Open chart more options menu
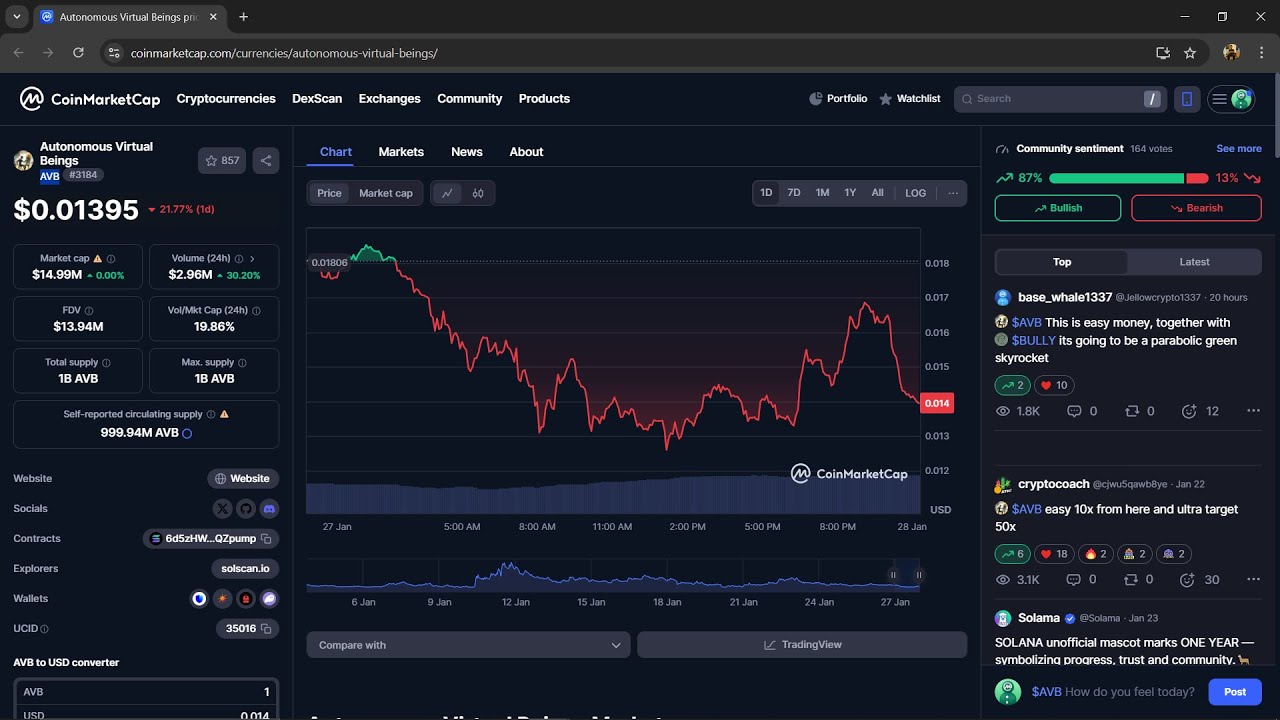The image size is (1280, 720). click(953, 193)
